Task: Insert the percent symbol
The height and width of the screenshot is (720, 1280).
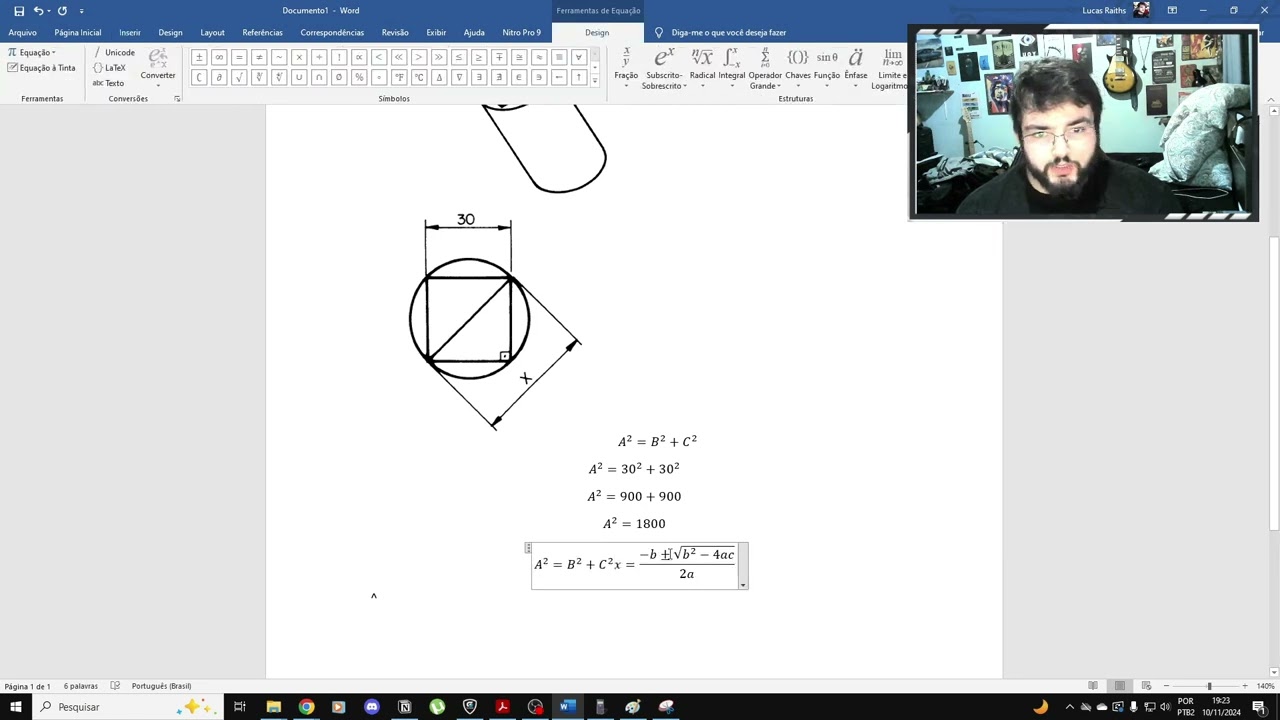Action: pyautogui.click(x=359, y=77)
